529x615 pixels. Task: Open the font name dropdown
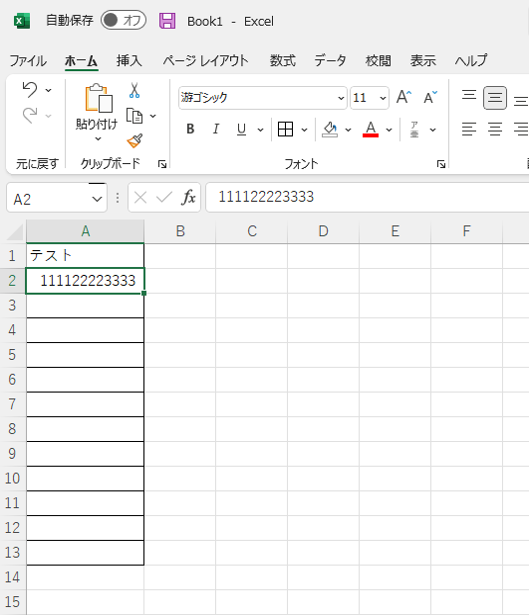click(341, 98)
